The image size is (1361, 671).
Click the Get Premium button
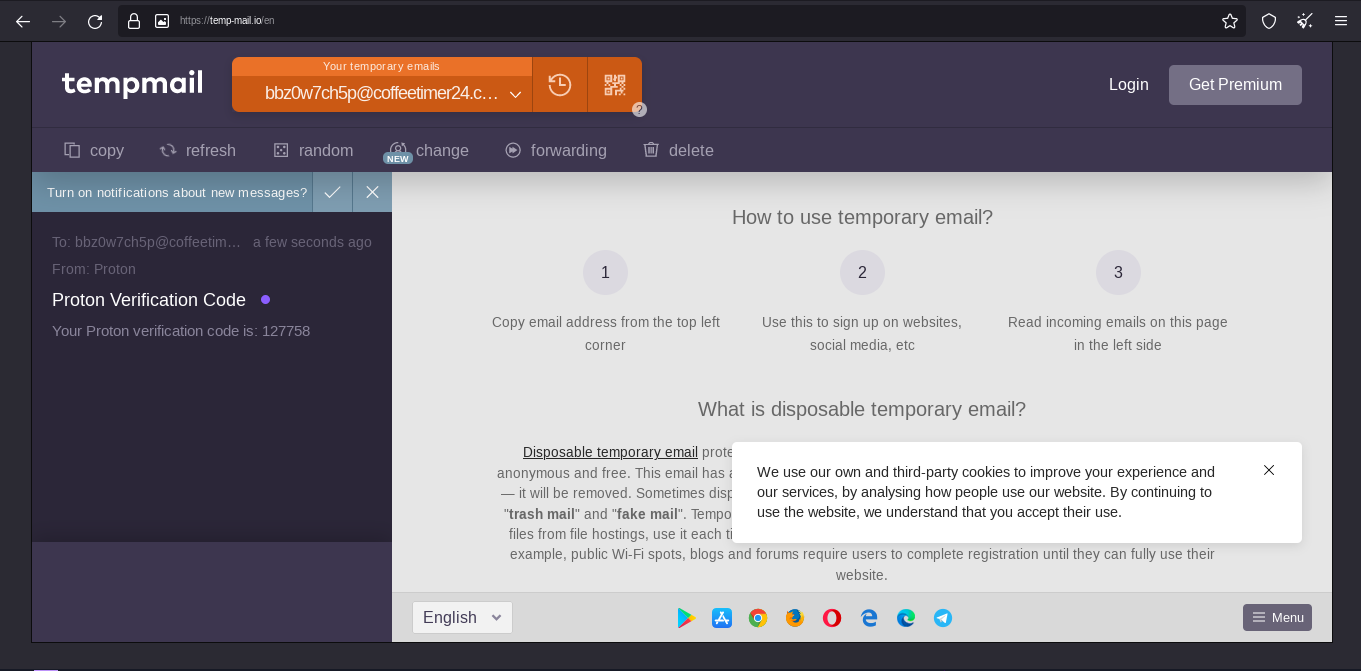(x=1235, y=85)
